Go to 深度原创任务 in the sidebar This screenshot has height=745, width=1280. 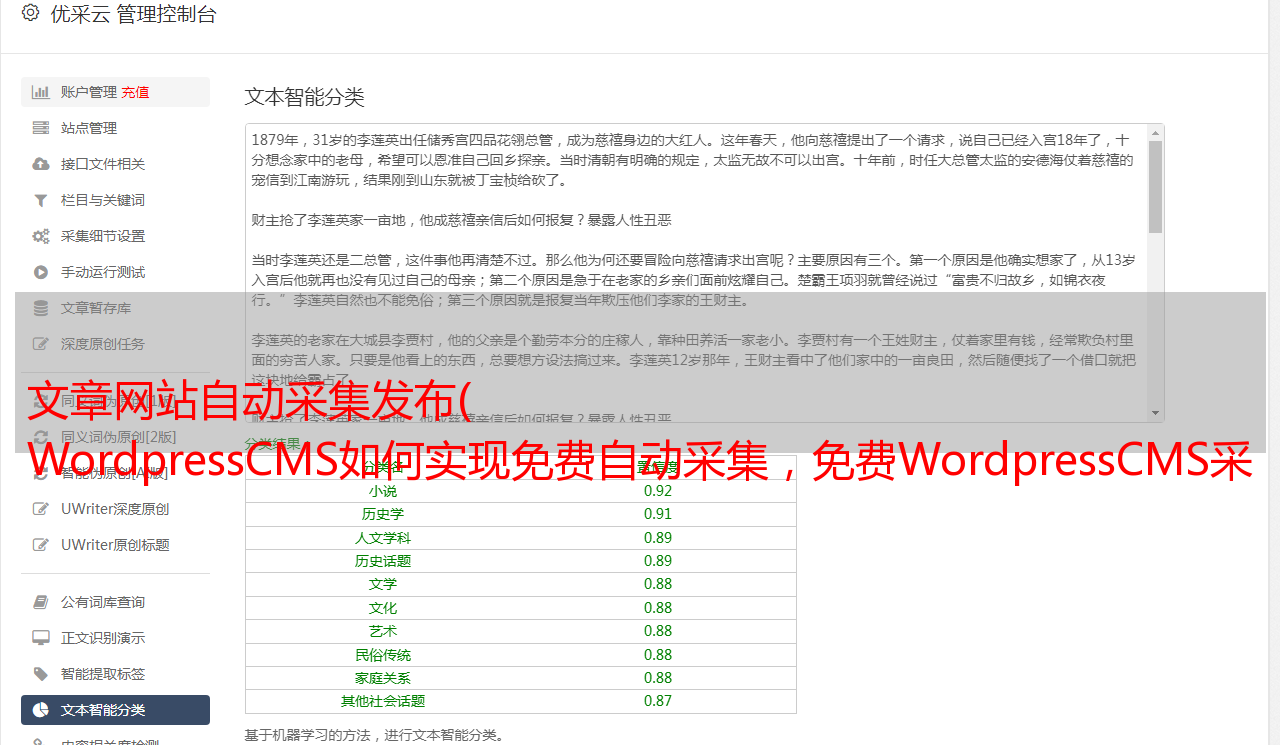click(115, 344)
